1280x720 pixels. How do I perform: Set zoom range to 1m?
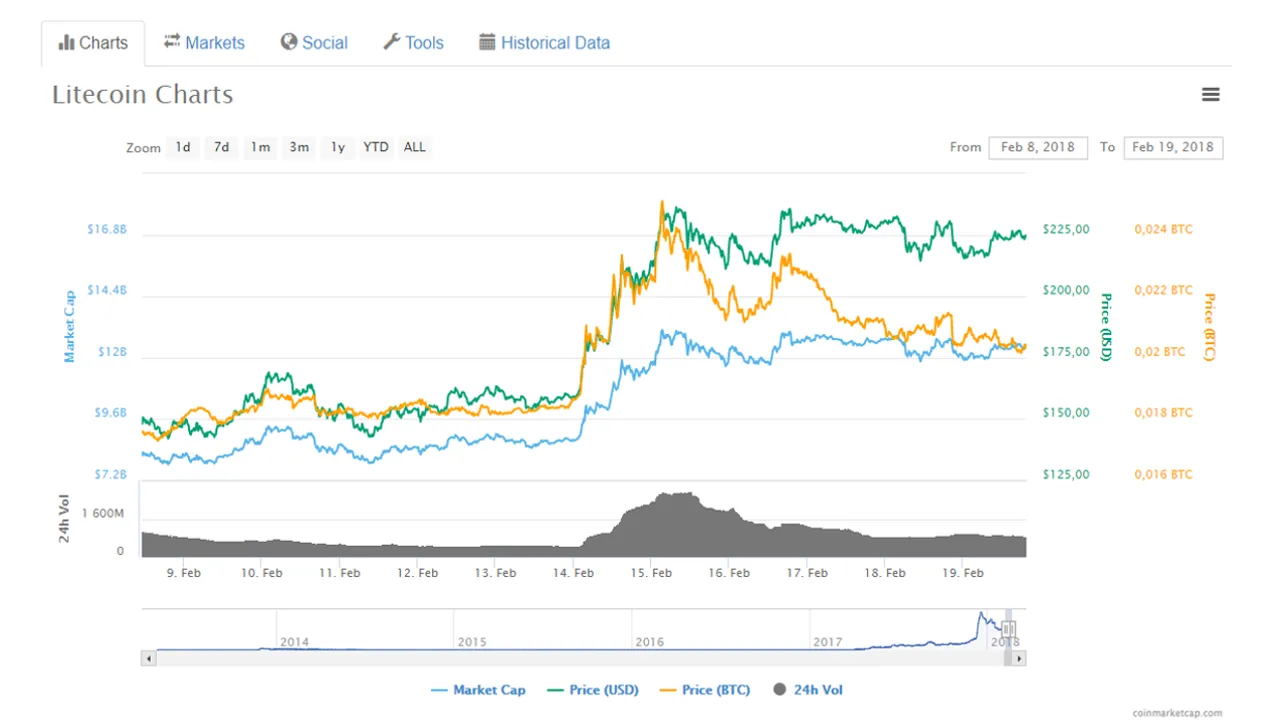[x=260, y=147]
